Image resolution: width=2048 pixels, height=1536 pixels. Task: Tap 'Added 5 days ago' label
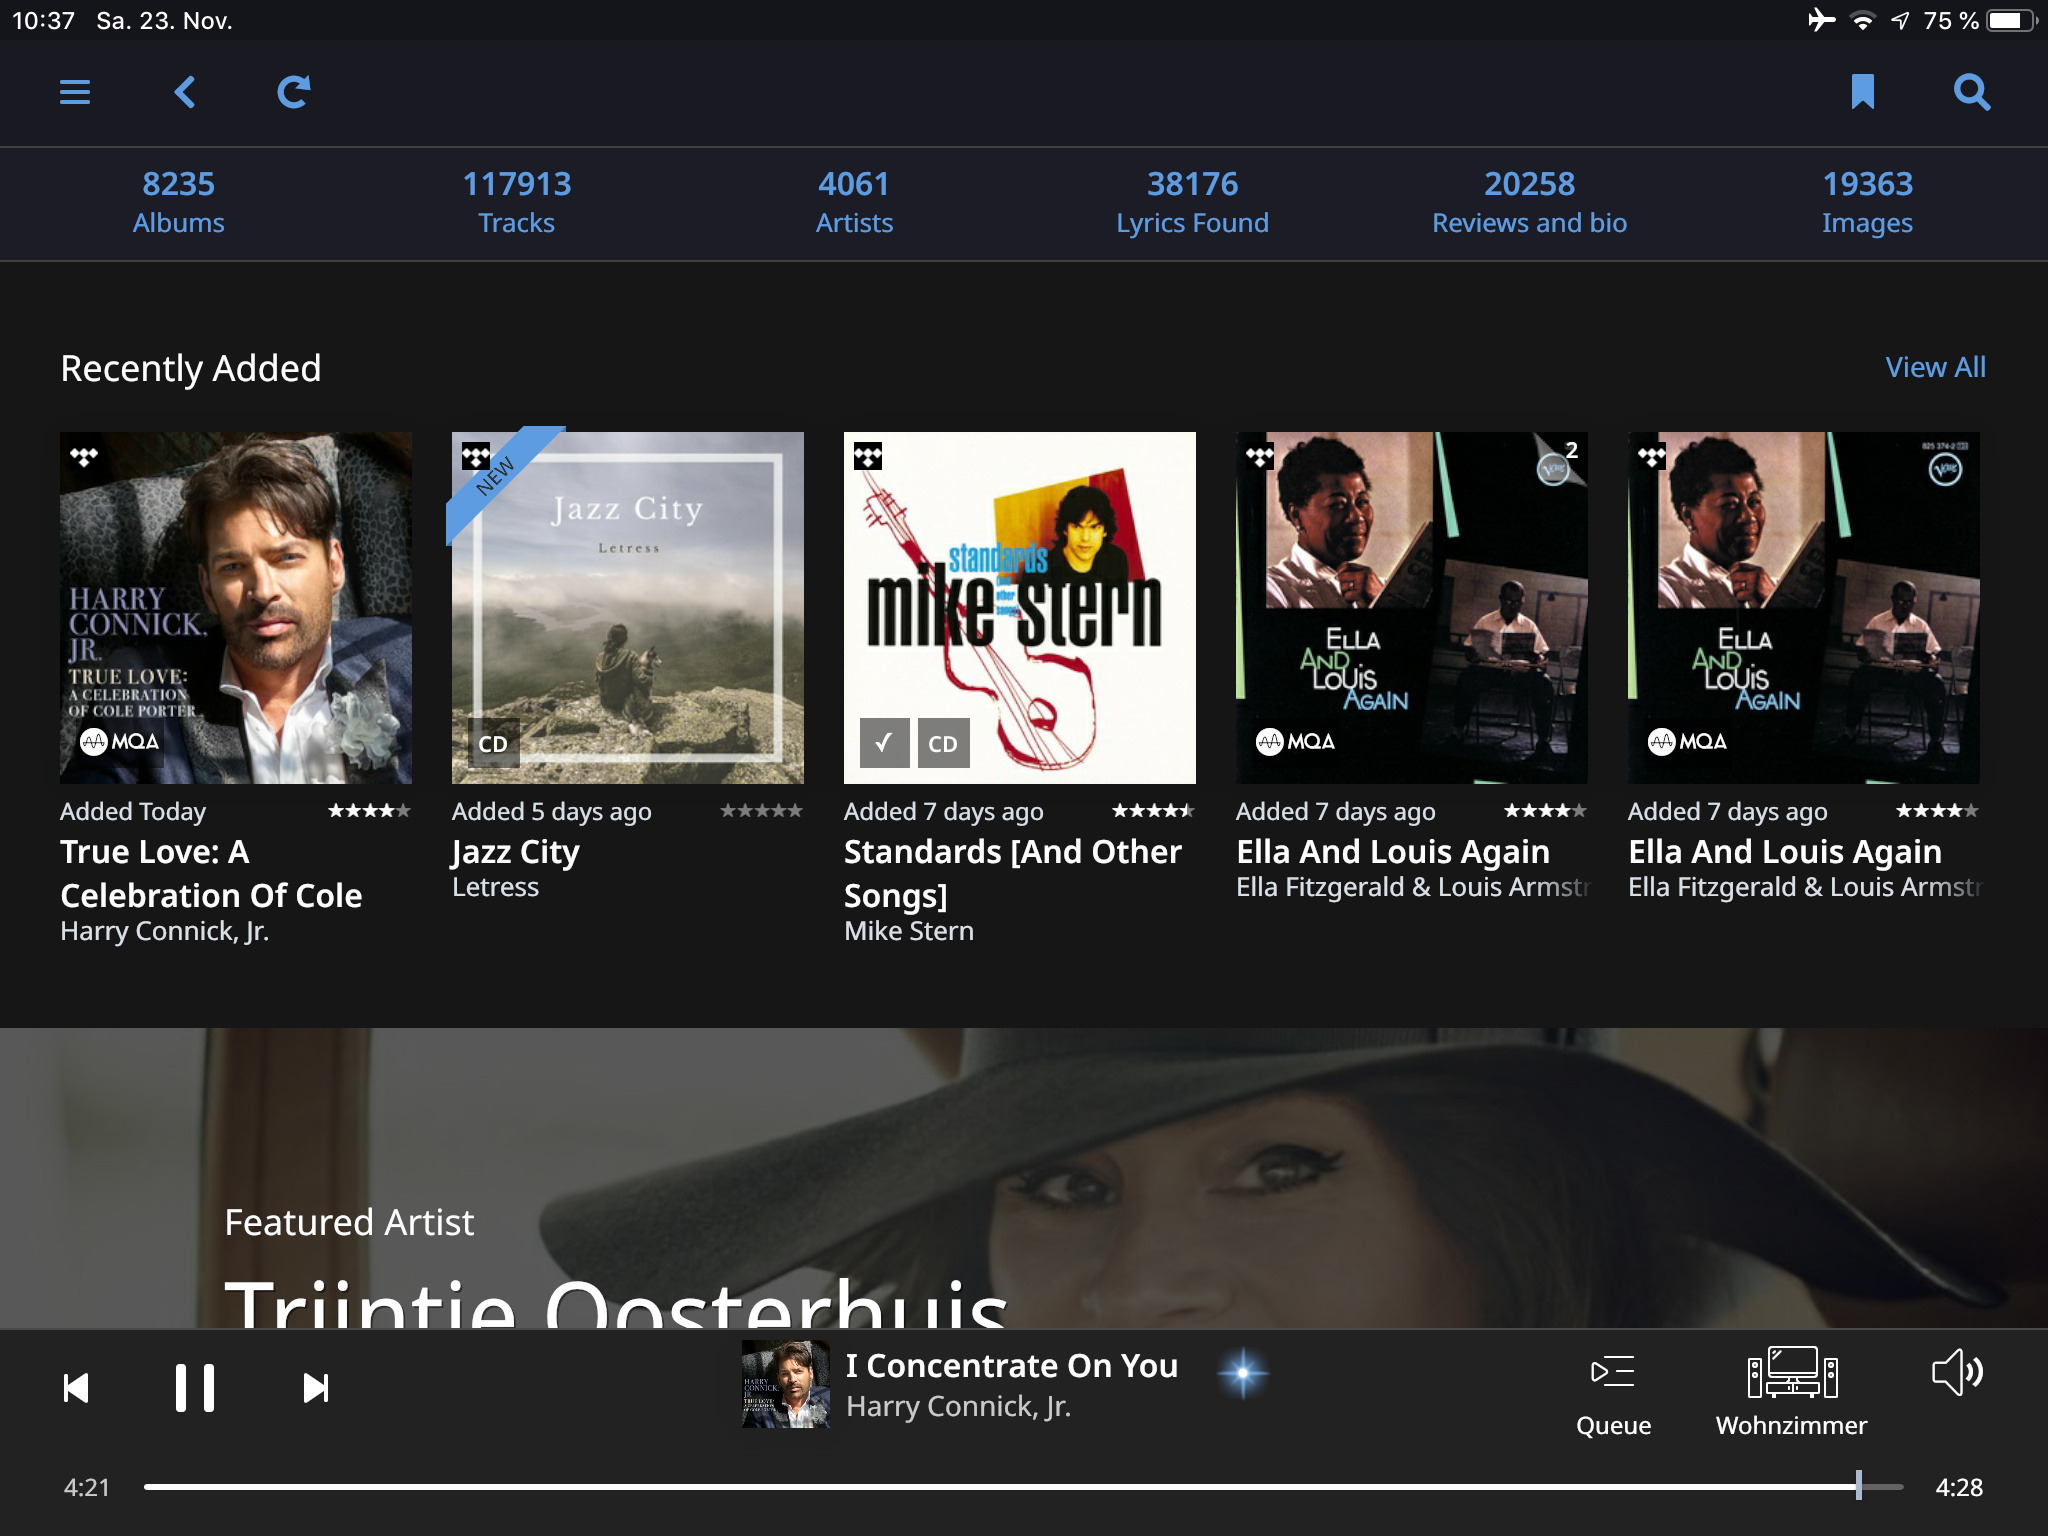coord(552,811)
